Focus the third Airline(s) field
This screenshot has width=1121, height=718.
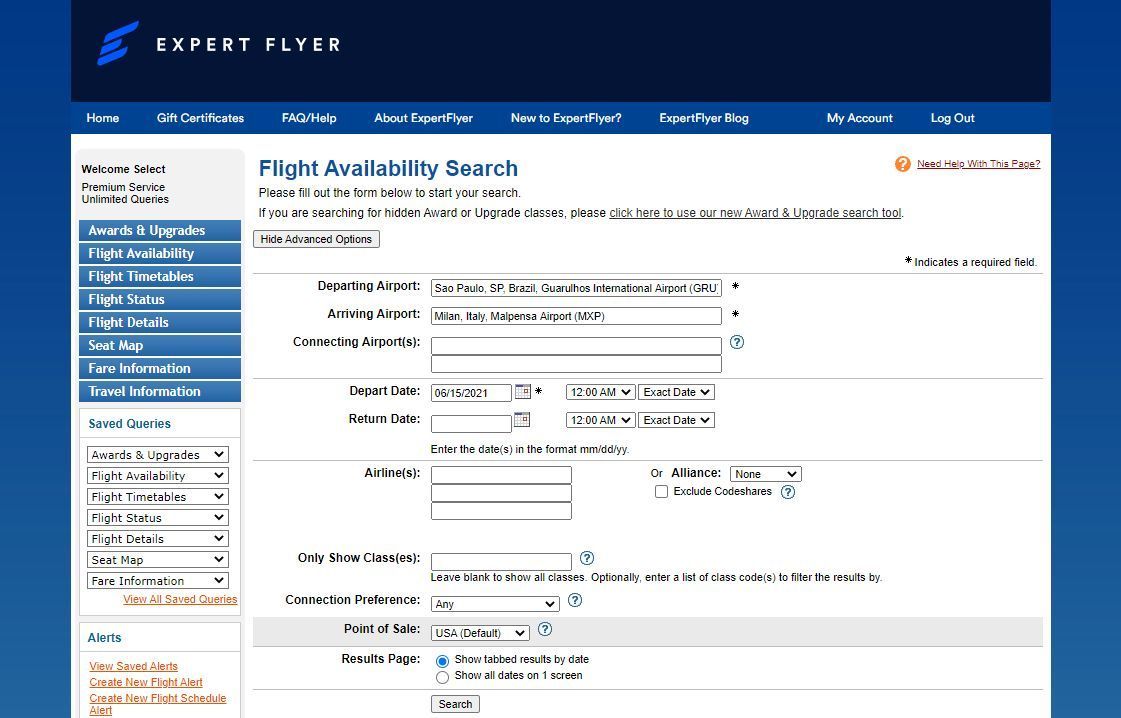coord(501,511)
